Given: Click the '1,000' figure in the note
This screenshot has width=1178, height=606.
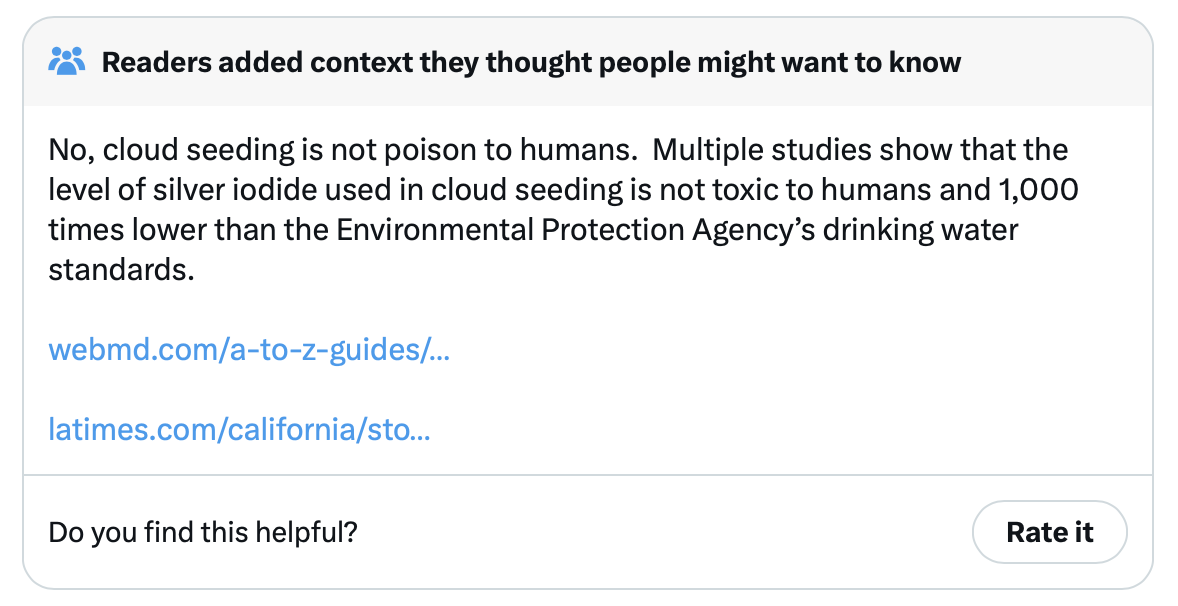Looking at the screenshot, I should coord(1042,190).
